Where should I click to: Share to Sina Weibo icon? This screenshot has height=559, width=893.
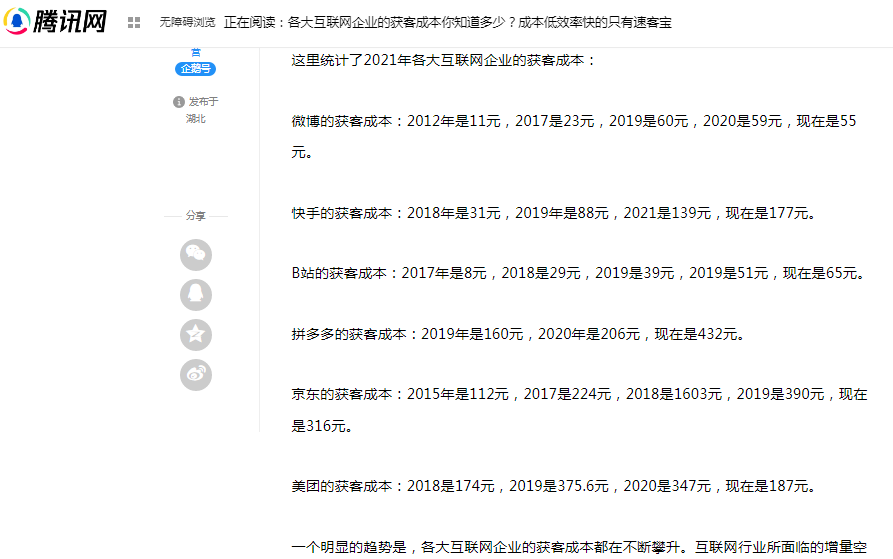[196, 375]
